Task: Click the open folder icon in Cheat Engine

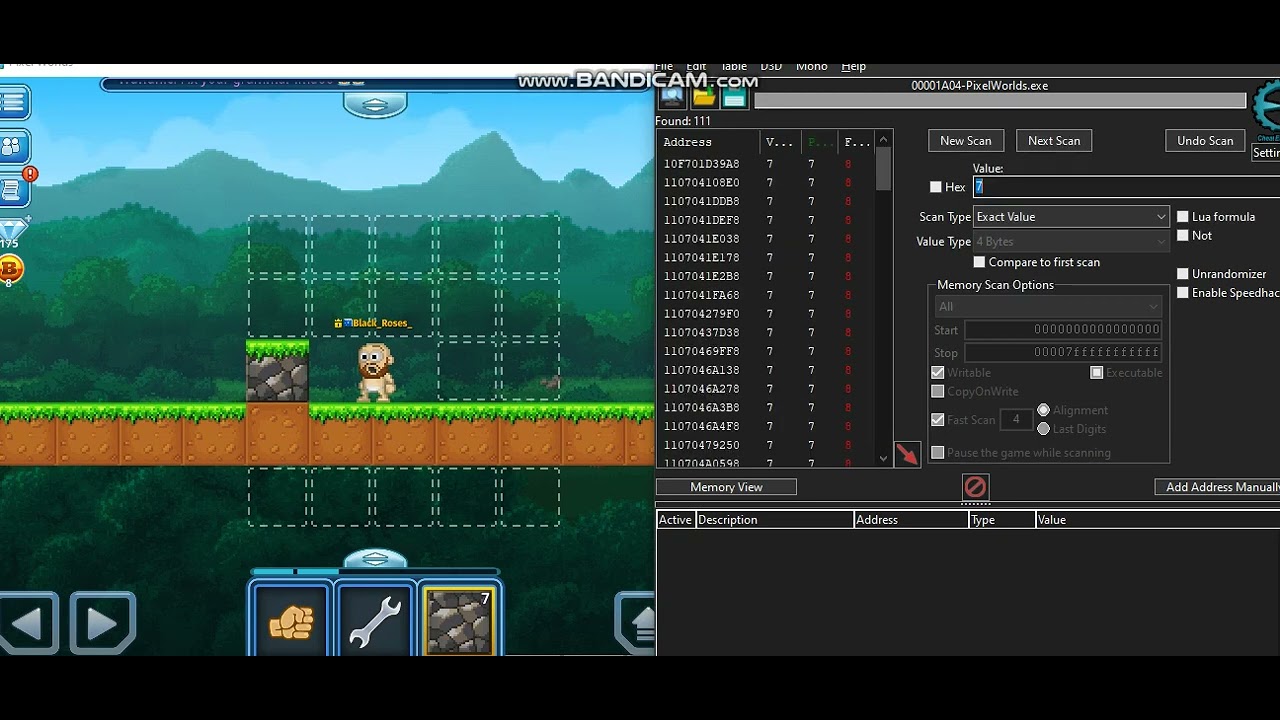Action: pos(704,96)
